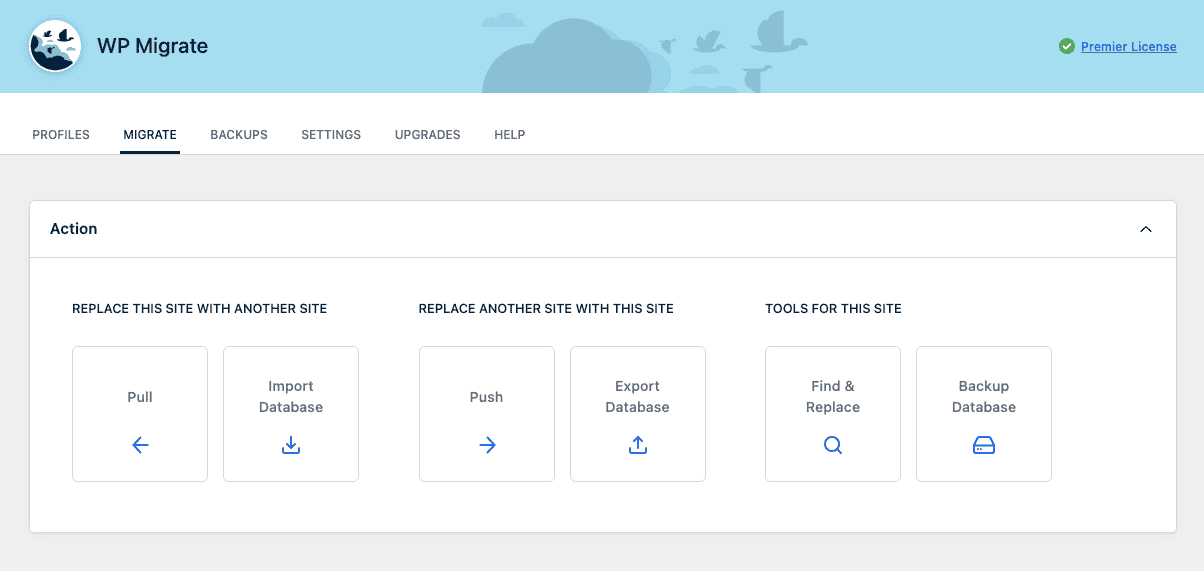Click the Action panel header title
Image resolution: width=1204 pixels, height=571 pixels.
coord(74,229)
